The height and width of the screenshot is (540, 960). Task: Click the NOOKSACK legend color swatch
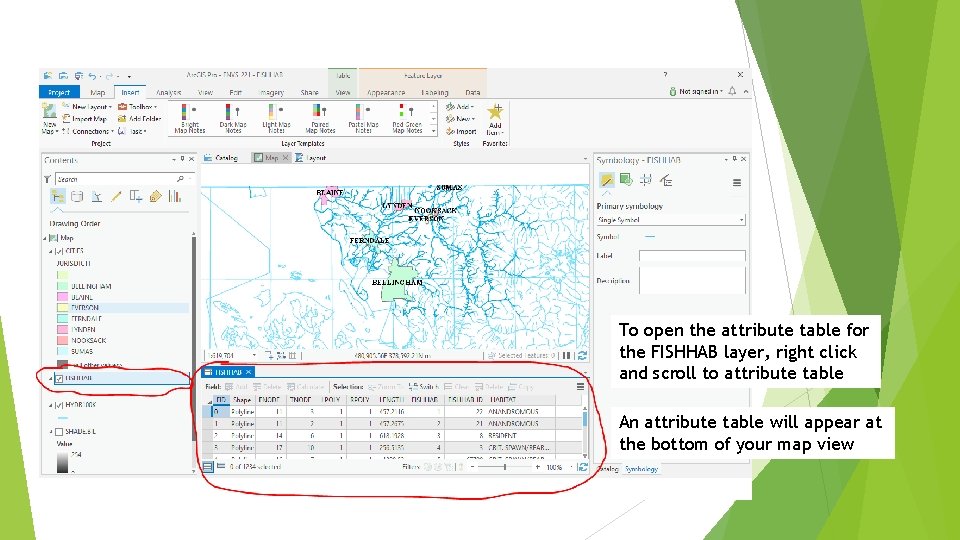coord(62,340)
